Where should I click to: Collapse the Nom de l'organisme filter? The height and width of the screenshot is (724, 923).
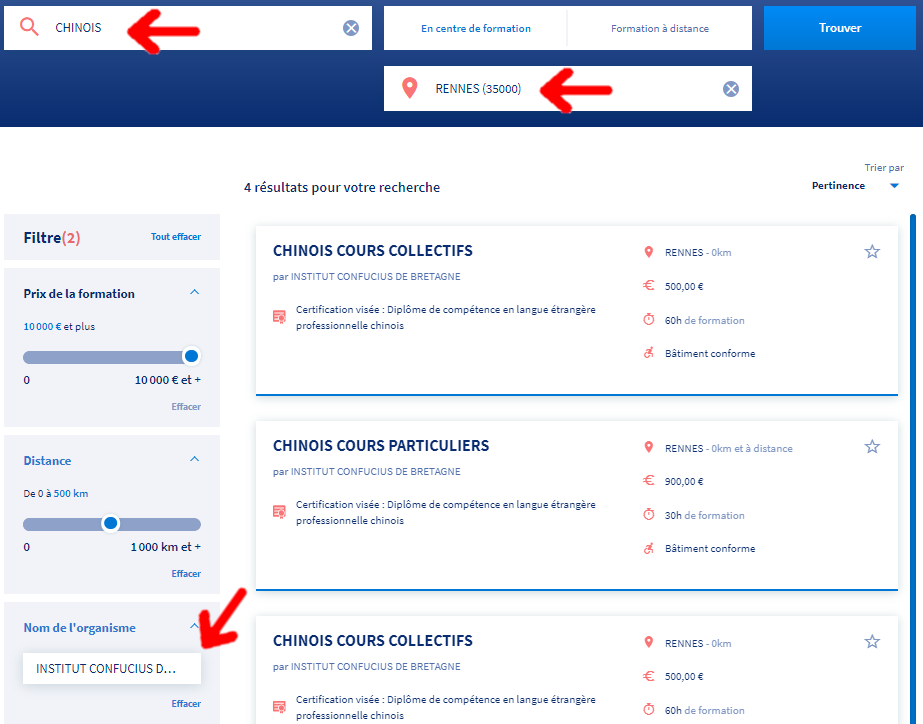coord(194,626)
